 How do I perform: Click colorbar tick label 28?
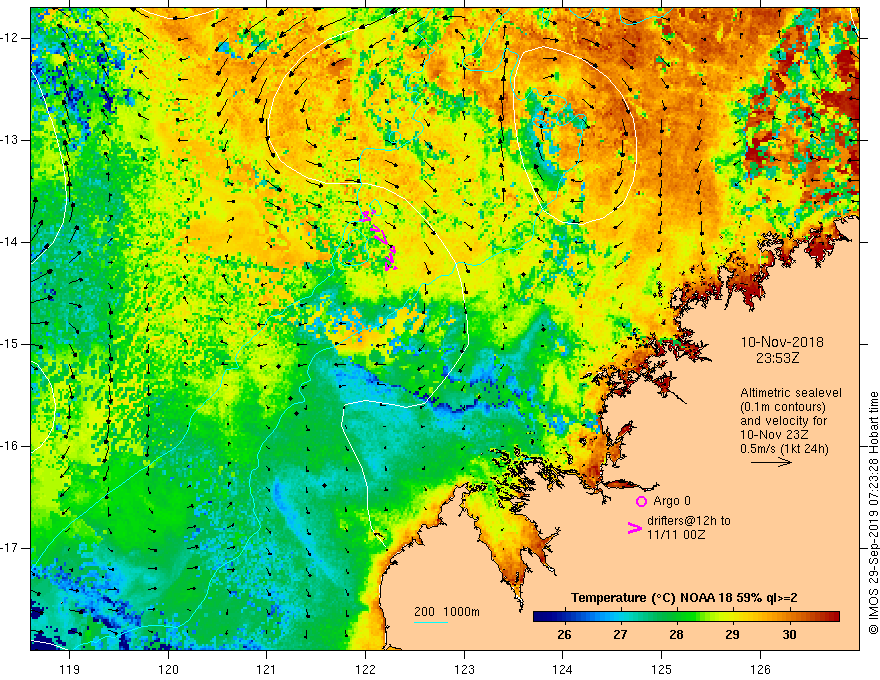[x=676, y=635]
